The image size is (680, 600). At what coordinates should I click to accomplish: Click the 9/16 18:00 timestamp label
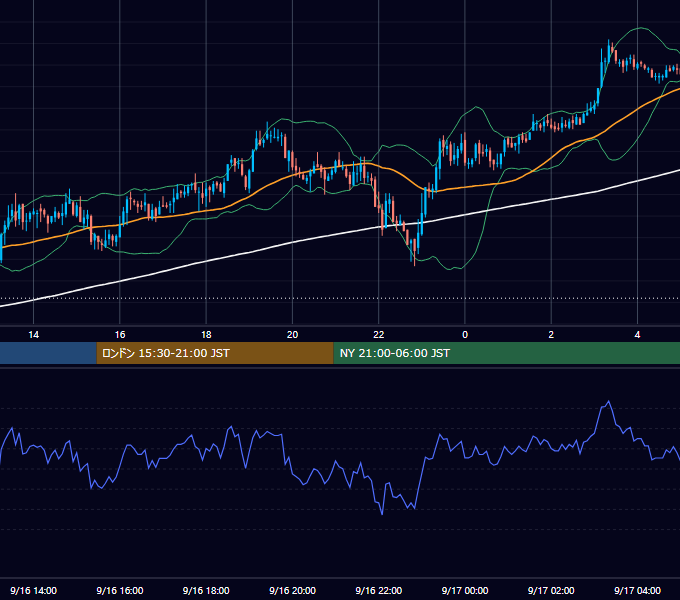click(206, 590)
